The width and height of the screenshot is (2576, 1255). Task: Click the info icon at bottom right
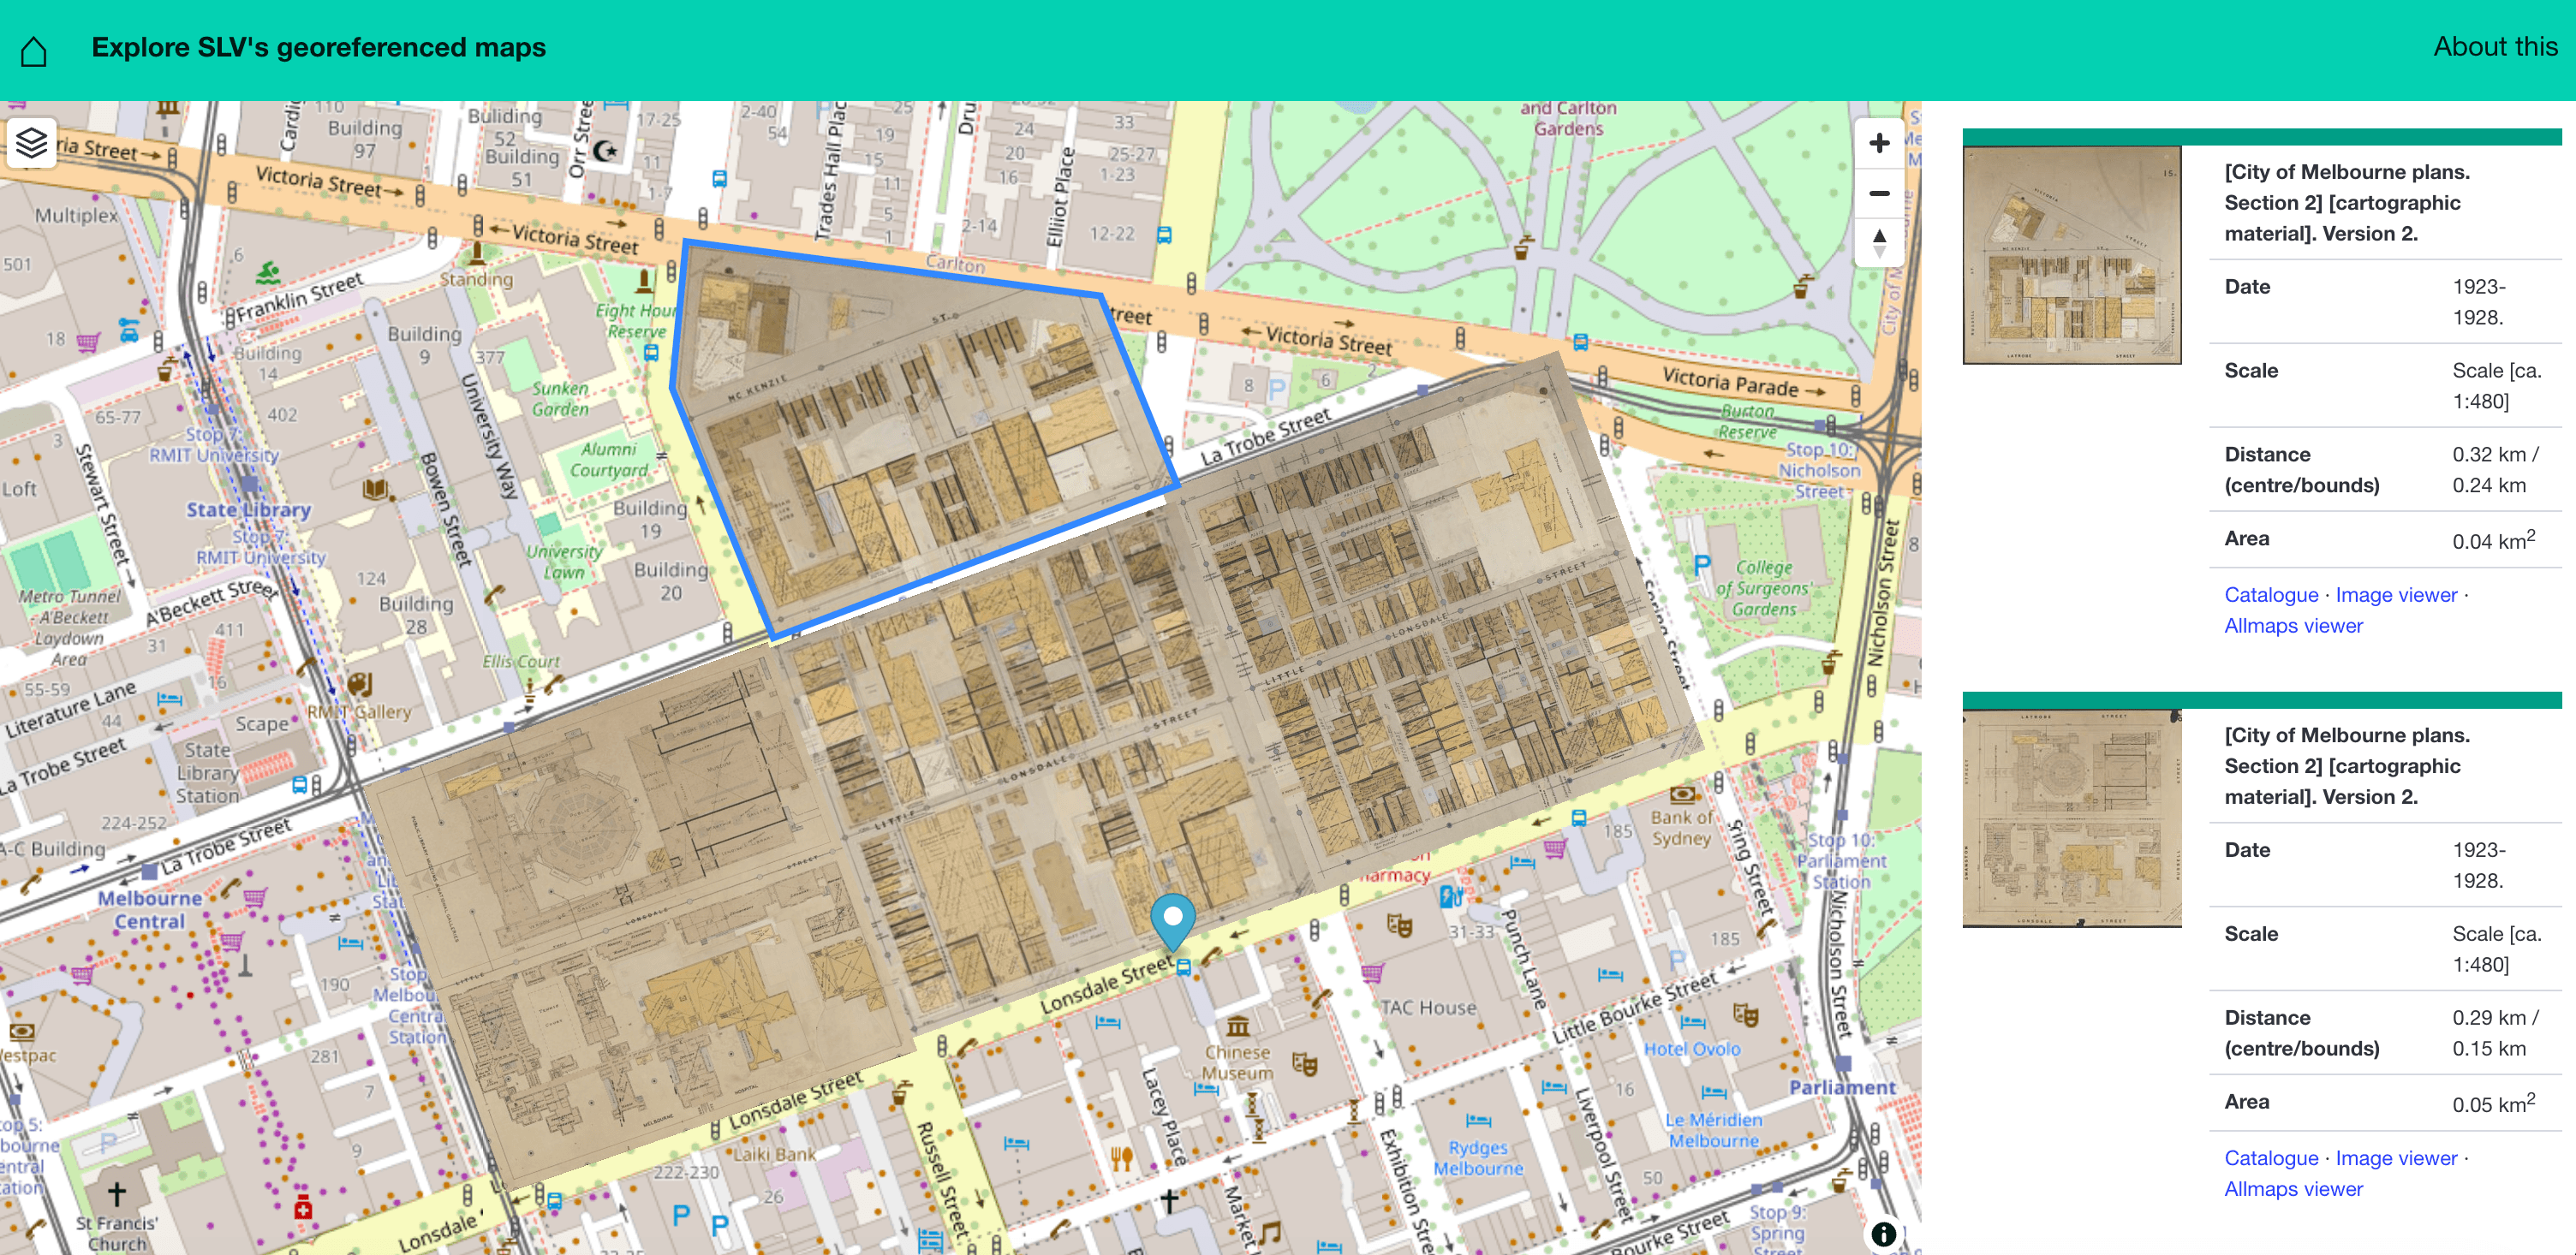tap(1884, 1234)
